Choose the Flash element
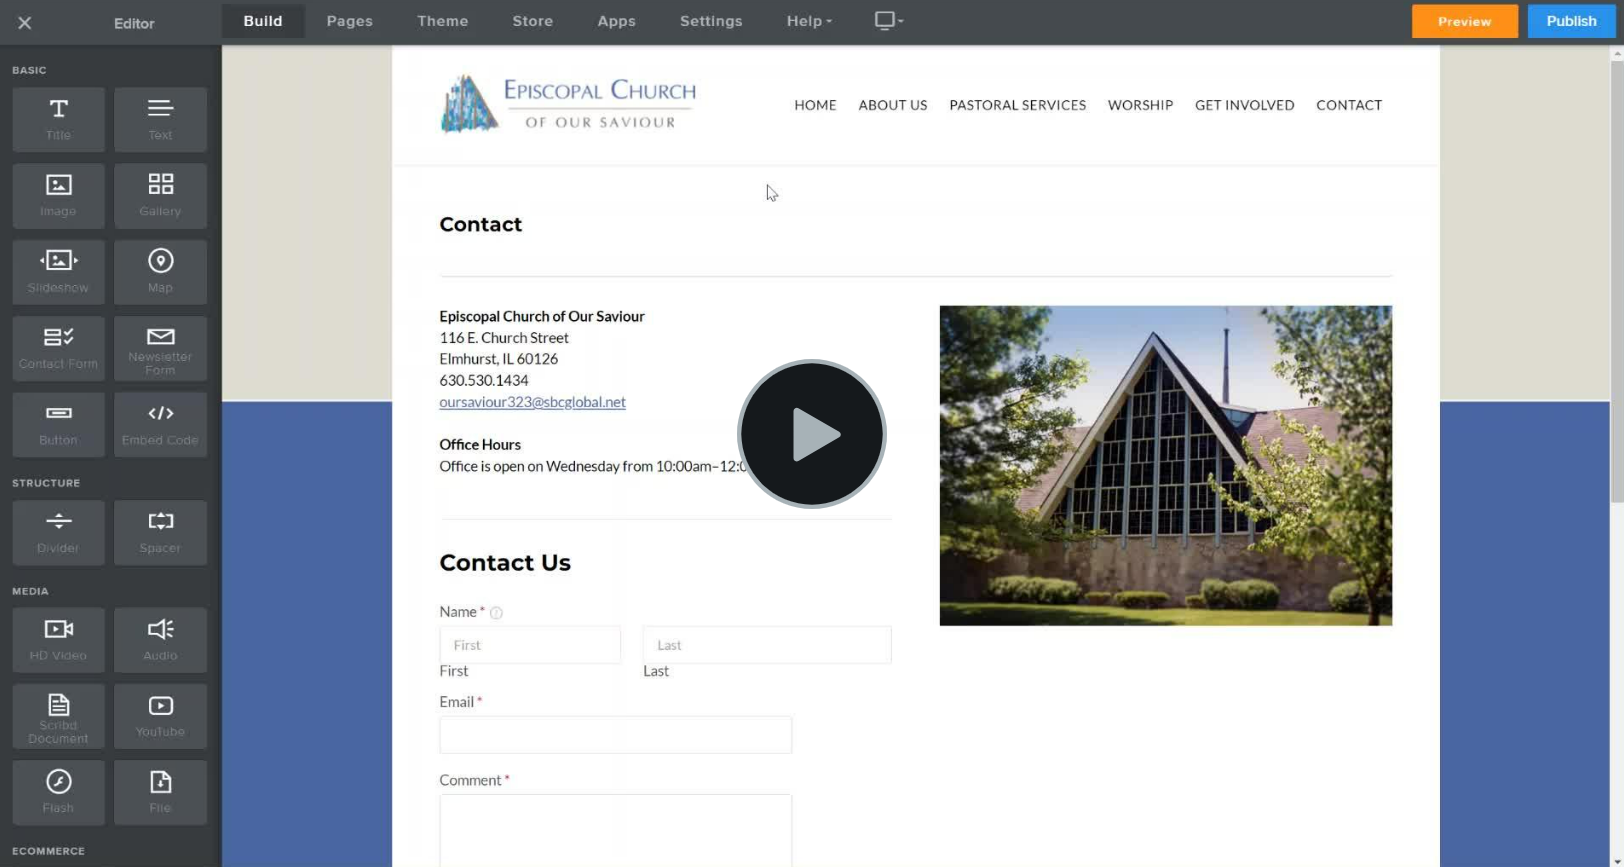This screenshot has width=1624, height=867. pos(58,793)
